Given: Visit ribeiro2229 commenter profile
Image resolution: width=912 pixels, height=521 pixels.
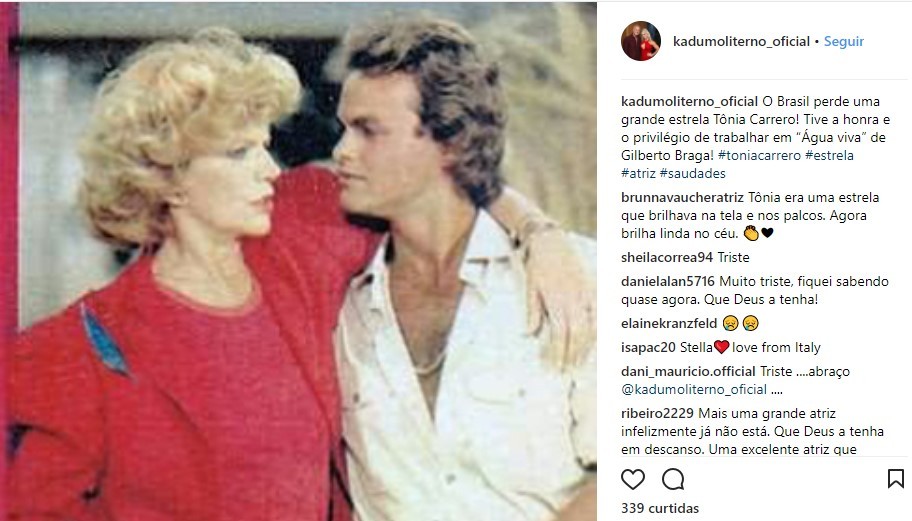Looking at the screenshot, I should click(657, 413).
